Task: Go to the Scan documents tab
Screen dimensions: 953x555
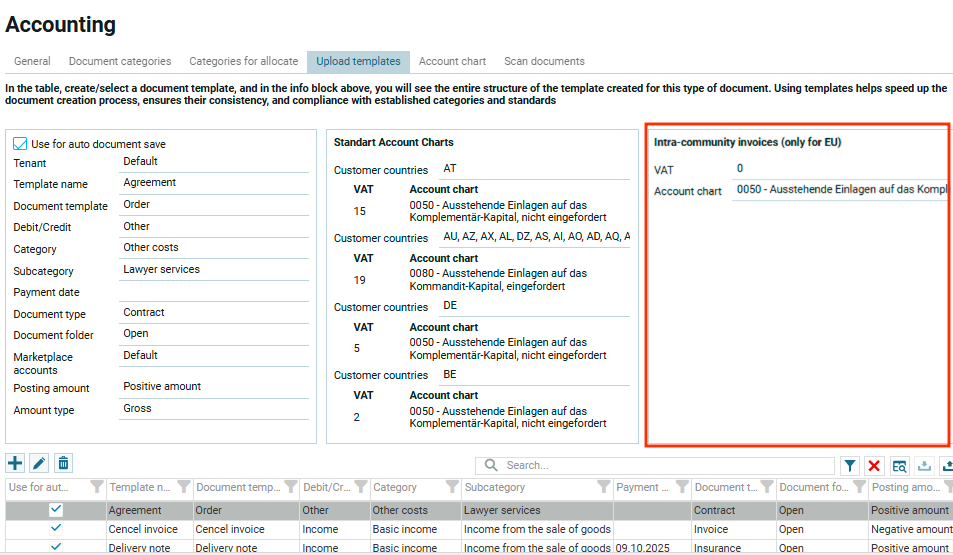Action: pyautogui.click(x=544, y=62)
